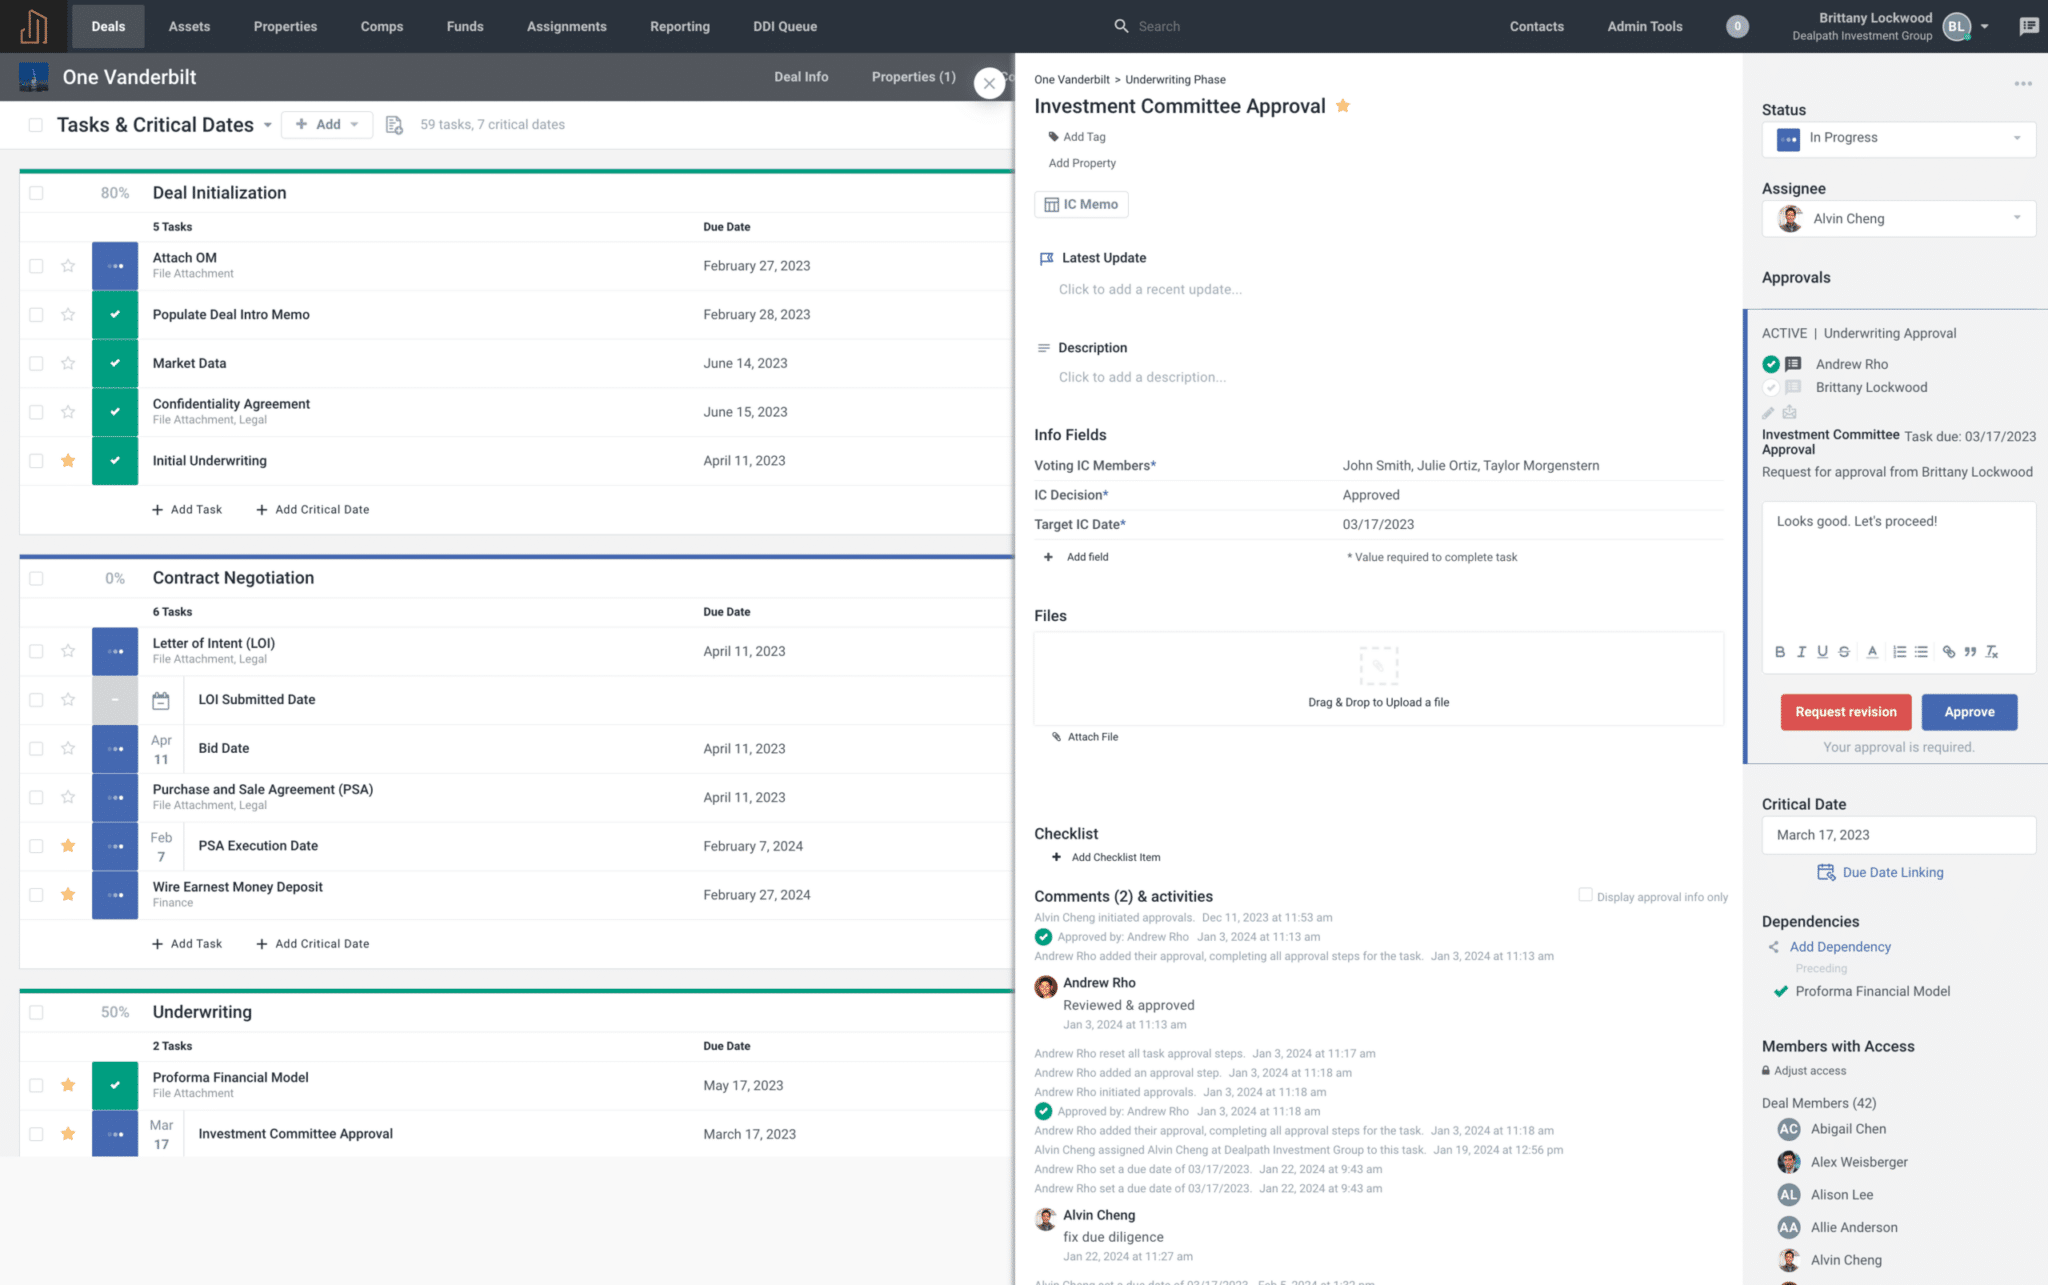Click the Approve button
Screen dimensions: 2048x1285
[x=1968, y=712]
